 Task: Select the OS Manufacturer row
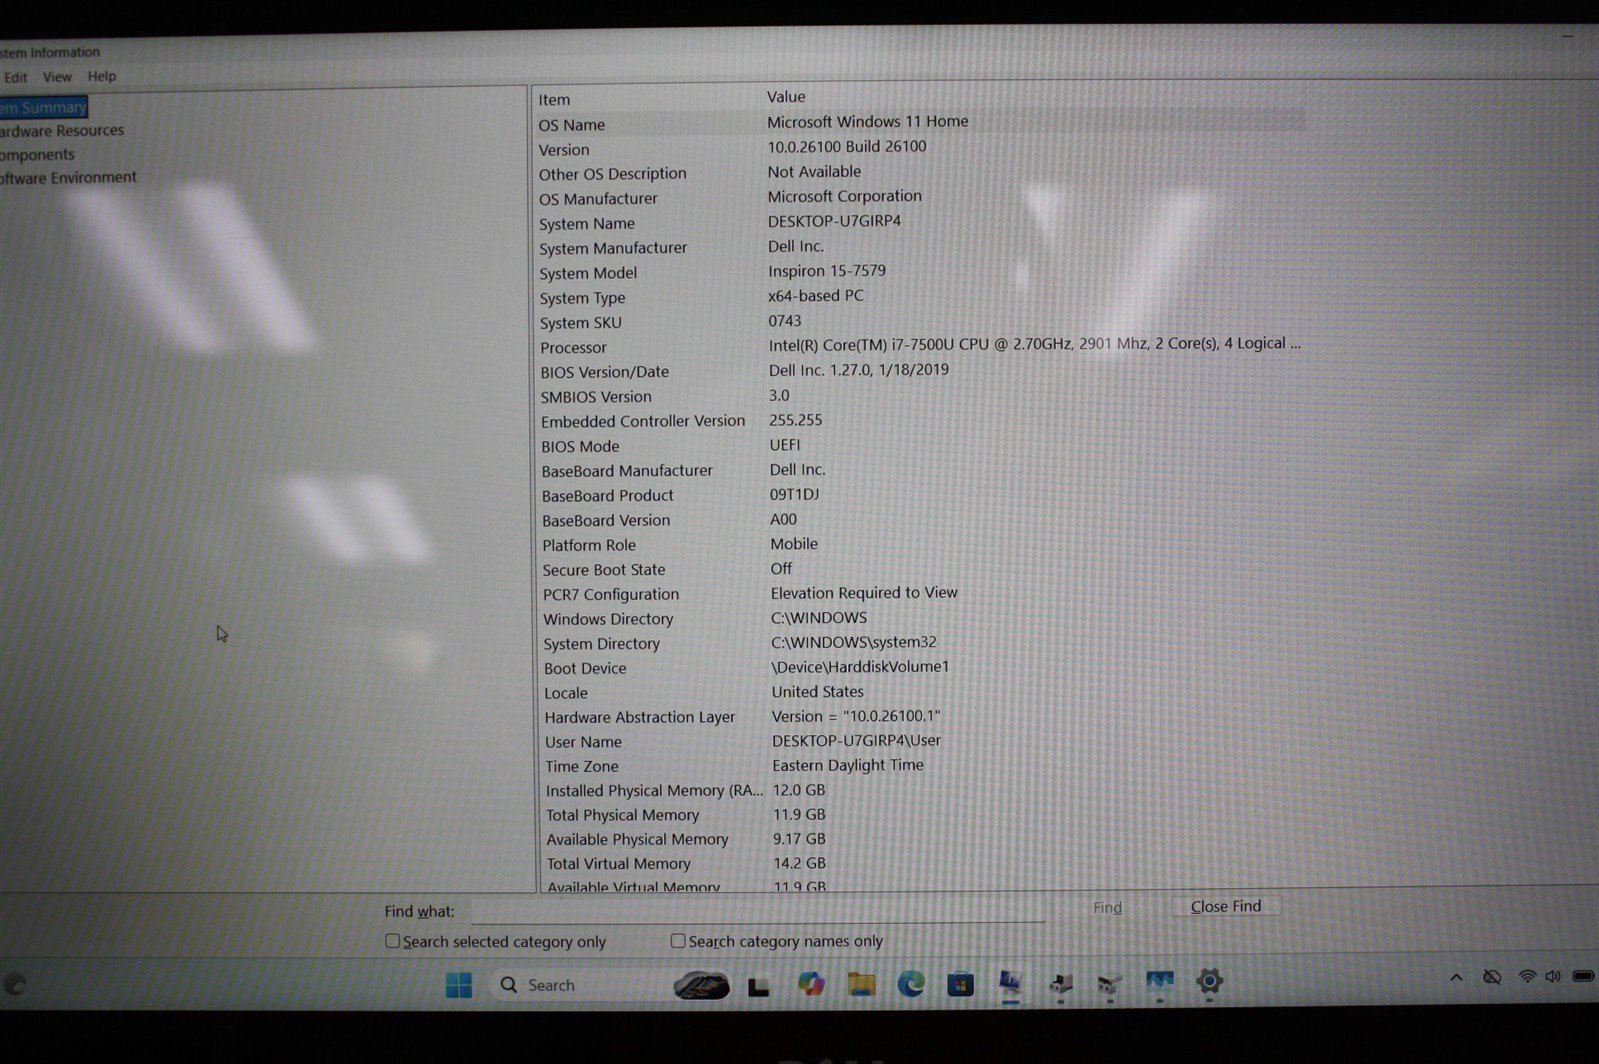[x=920, y=197]
